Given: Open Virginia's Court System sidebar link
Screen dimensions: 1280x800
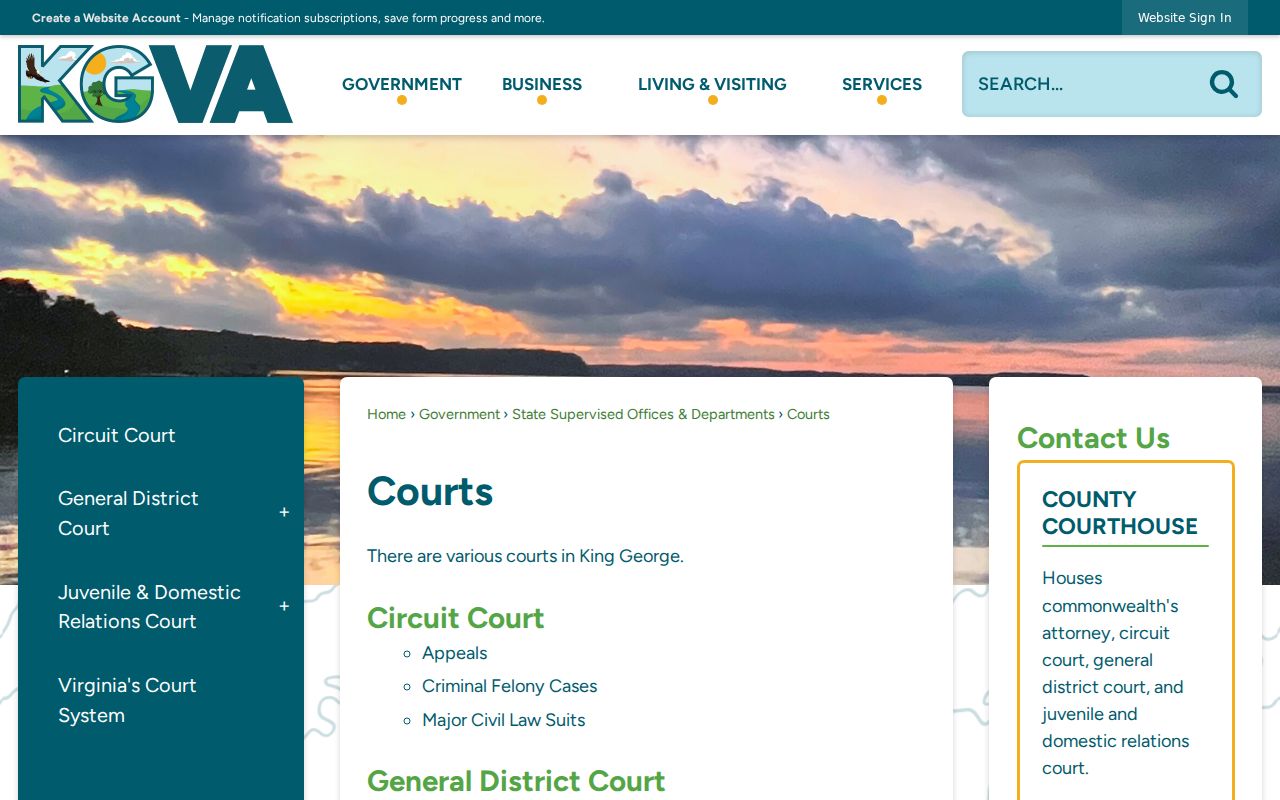Looking at the screenshot, I should 127,700.
